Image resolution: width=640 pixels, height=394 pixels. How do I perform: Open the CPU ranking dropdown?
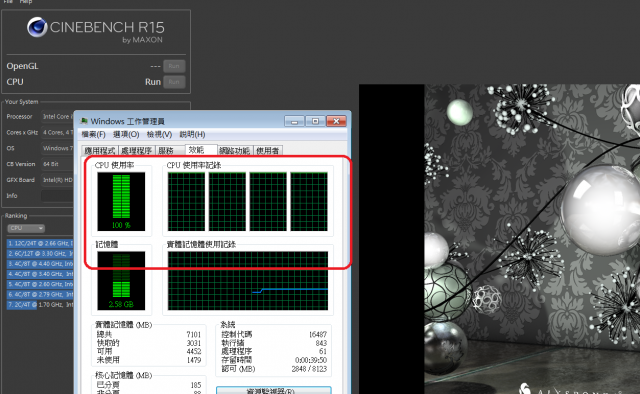[x=26, y=228]
